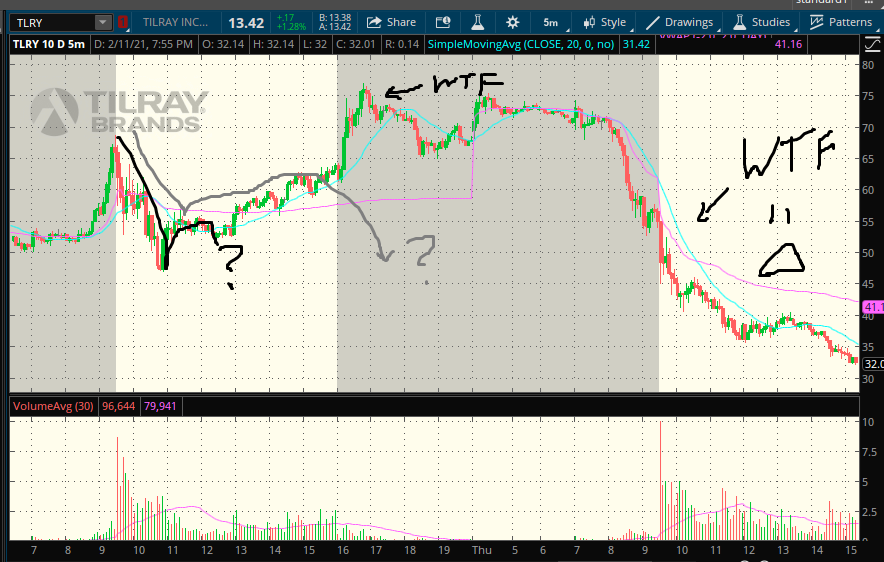Viewport: 884px width, 562px height.
Task: Click the current price bubble 32.0 on axis
Action: coord(873,364)
